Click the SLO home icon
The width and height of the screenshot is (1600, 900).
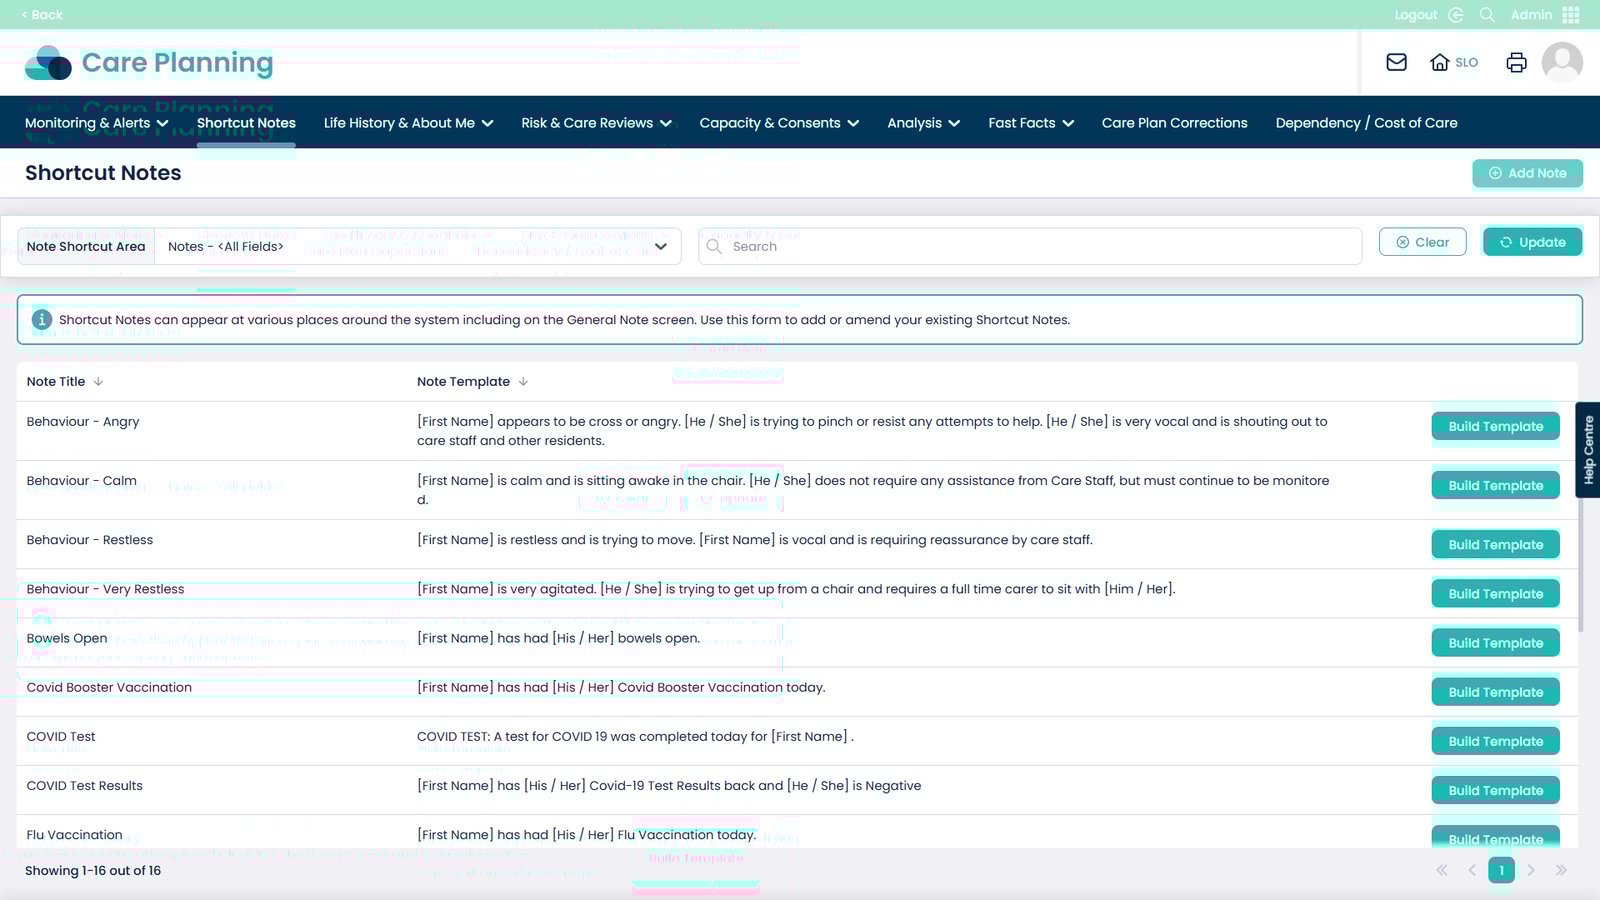[x=1440, y=63]
